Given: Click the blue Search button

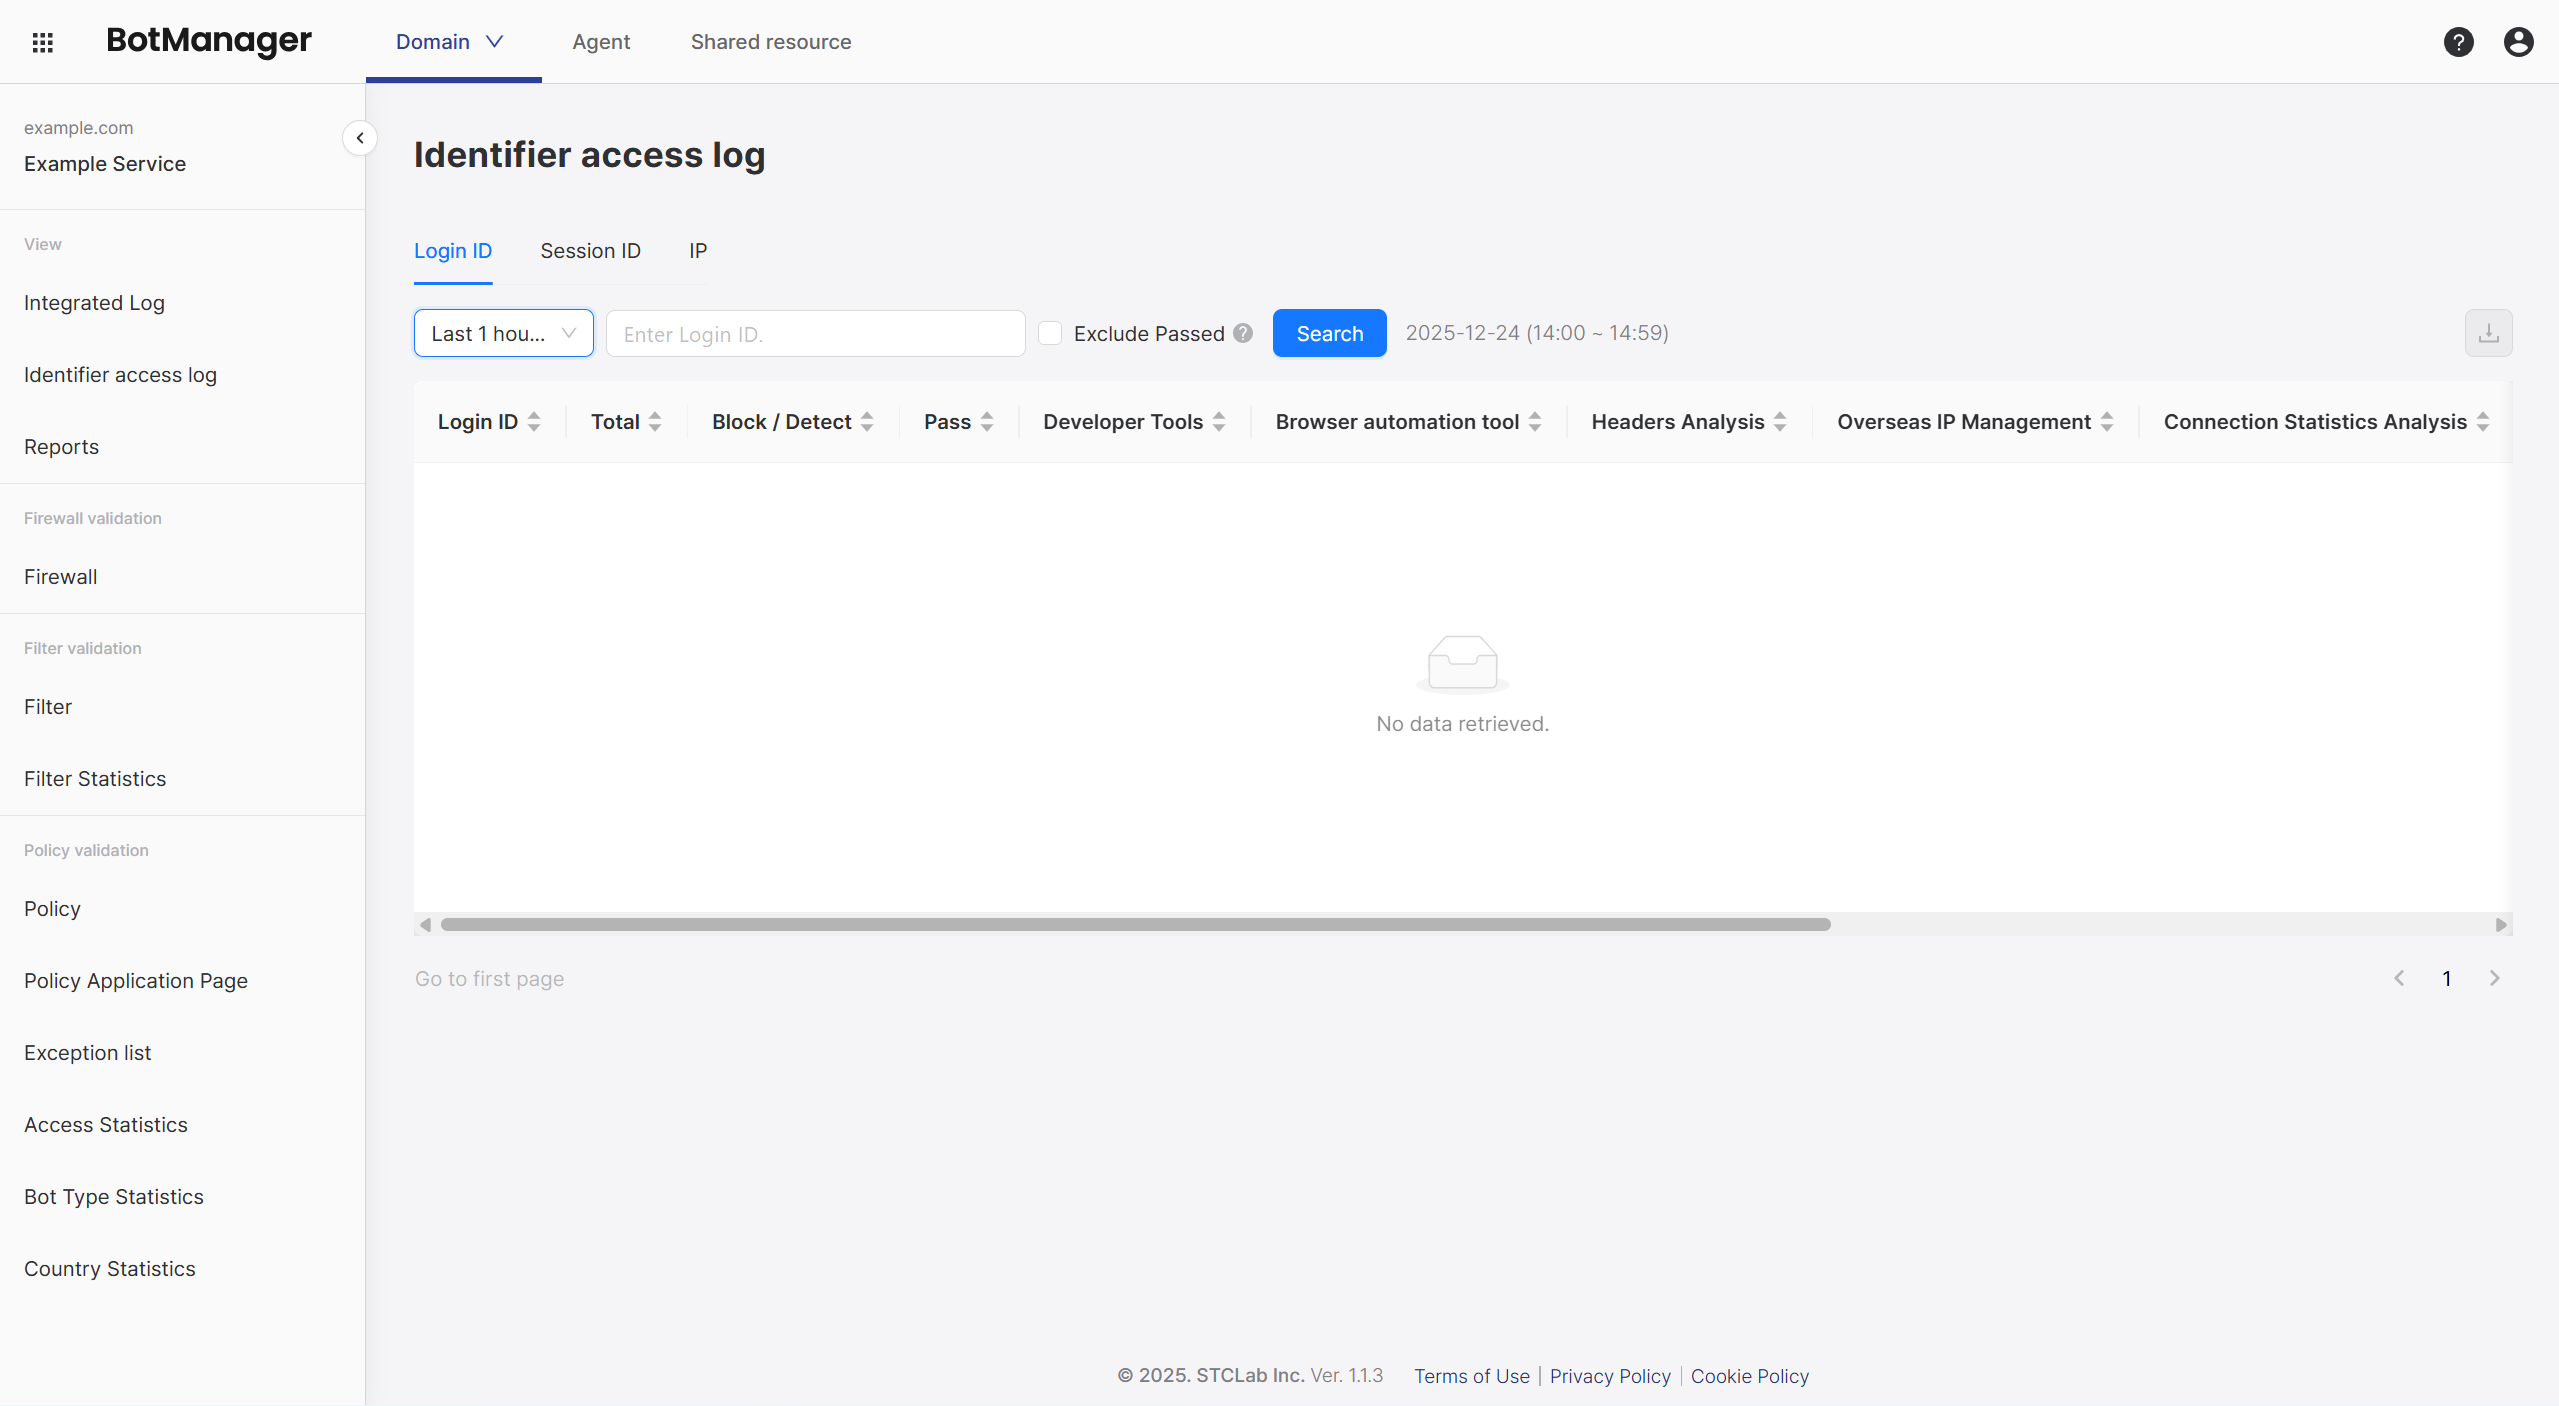Looking at the screenshot, I should (1329, 333).
